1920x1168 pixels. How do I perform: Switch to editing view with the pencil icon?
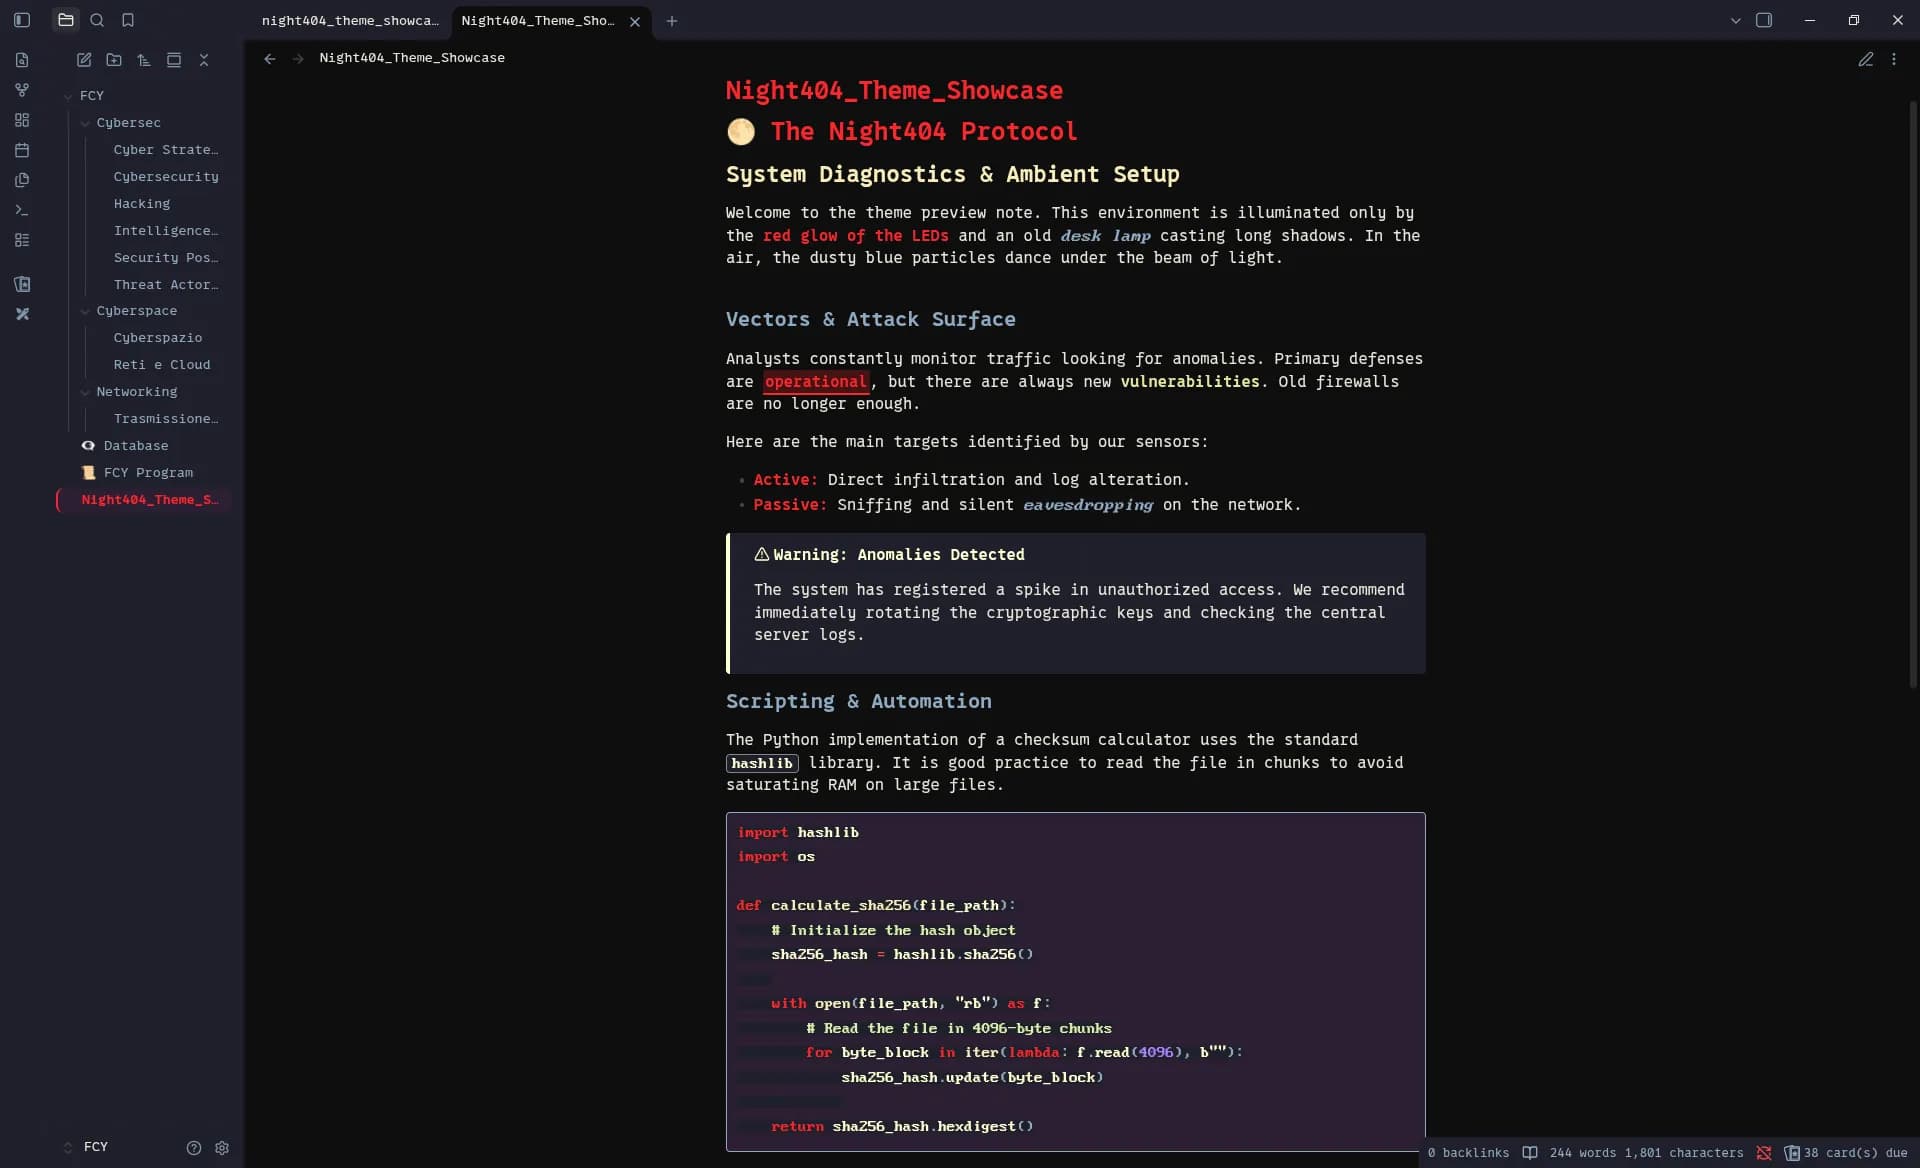1866,59
